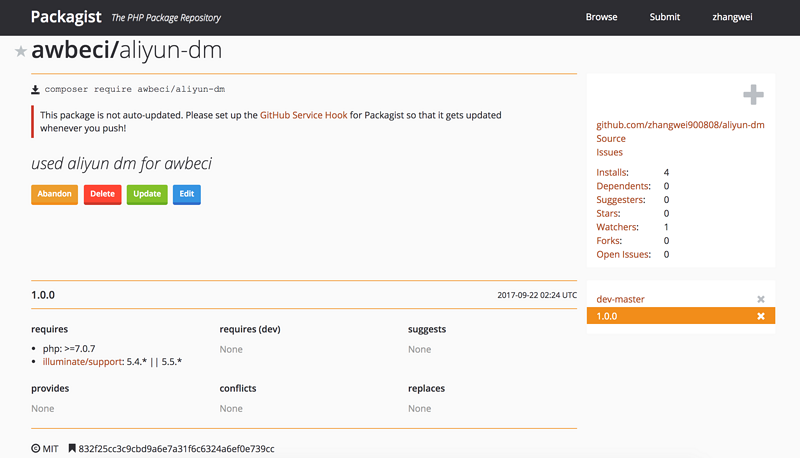Click the download icon beside composer command
This screenshot has width=800, height=458.
click(35, 90)
